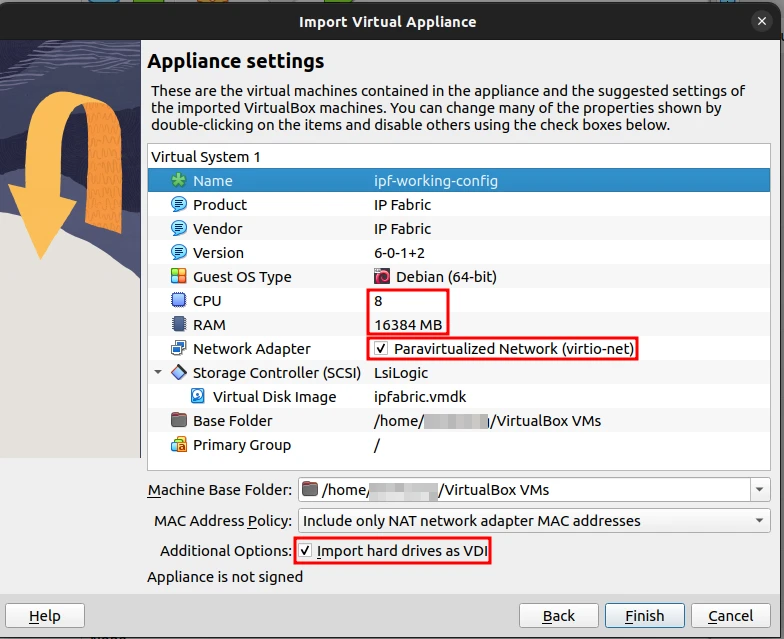Toggle Import hard drives as VDI checkbox
Screen dimensions: 784x639
coord(305,551)
